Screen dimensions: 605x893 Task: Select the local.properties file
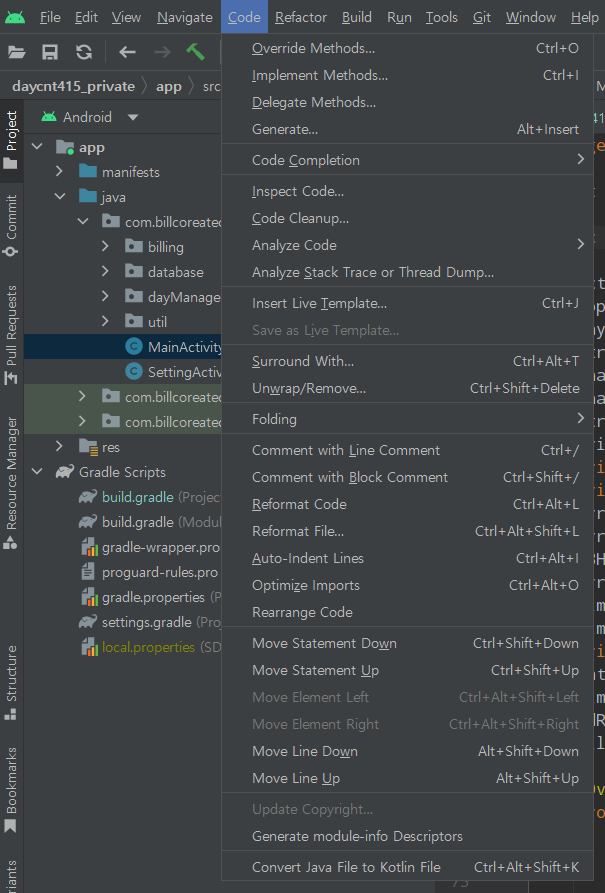(x=151, y=648)
